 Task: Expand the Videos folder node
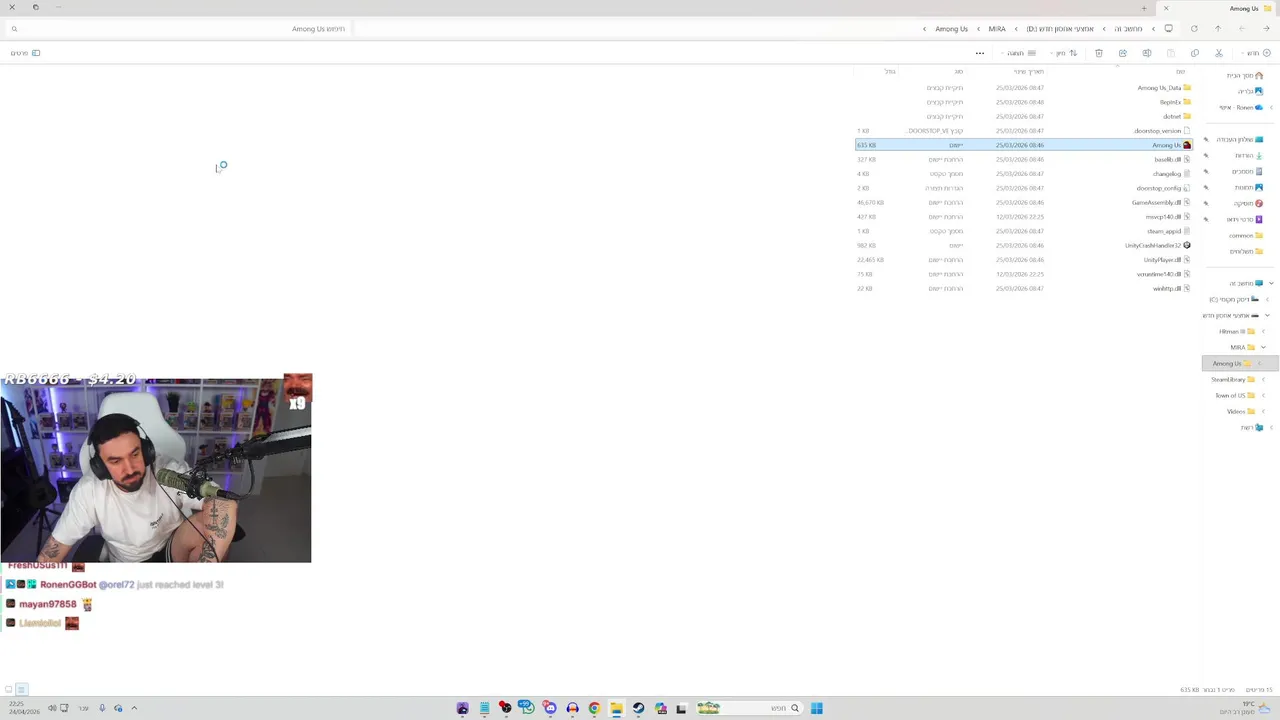tap(1263, 411)
